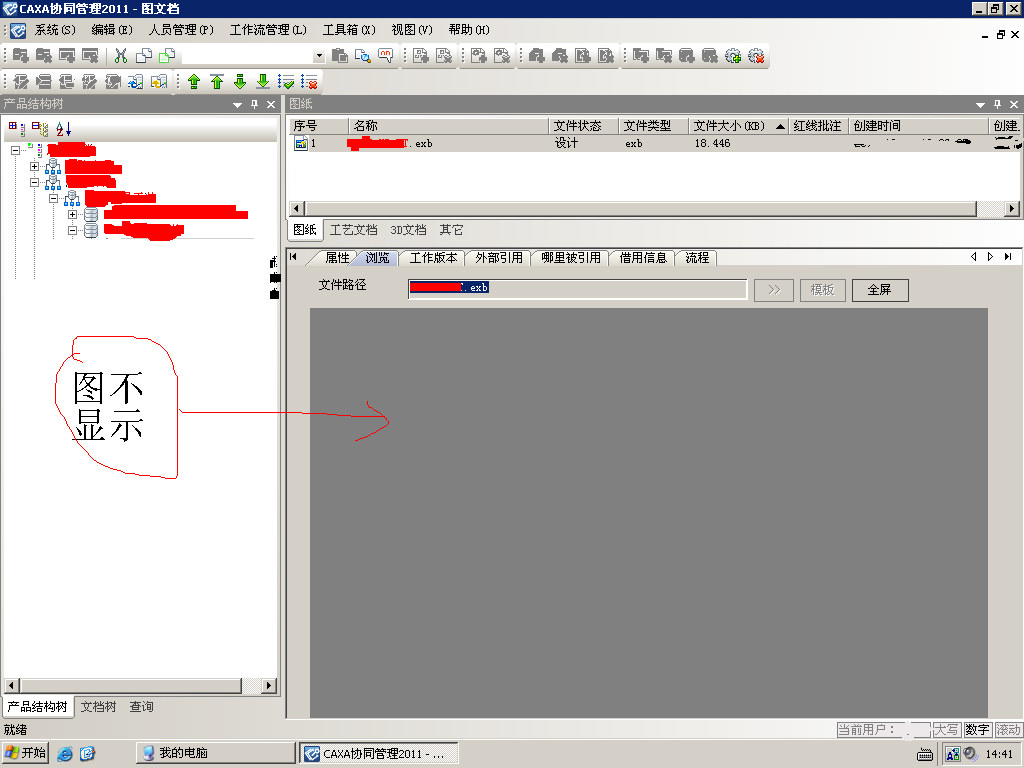Click the 文件路径 input field
Viewport: 1024px width, 768px height.
(577, 288)
